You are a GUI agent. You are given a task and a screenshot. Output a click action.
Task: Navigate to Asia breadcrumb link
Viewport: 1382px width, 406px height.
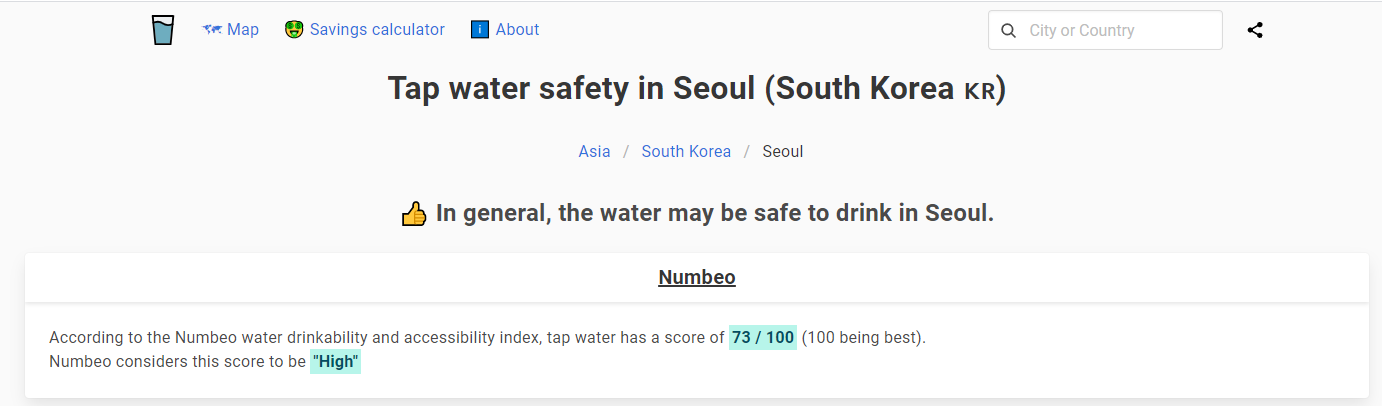[x=594, y=152]
